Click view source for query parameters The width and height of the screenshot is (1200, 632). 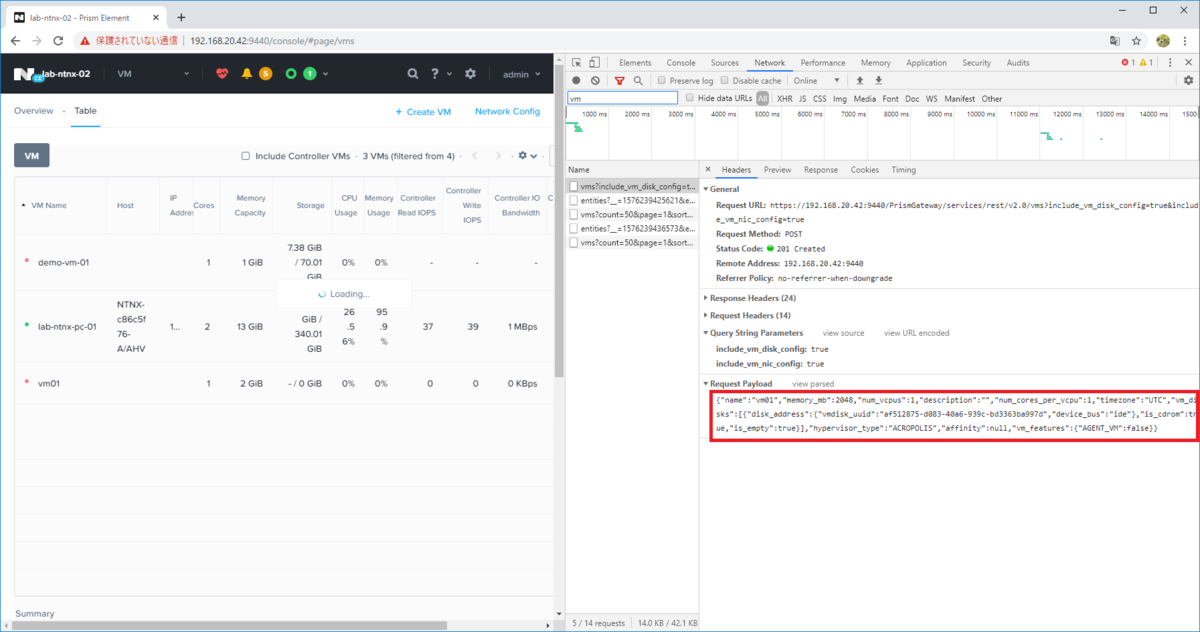[x=843, y=333]
